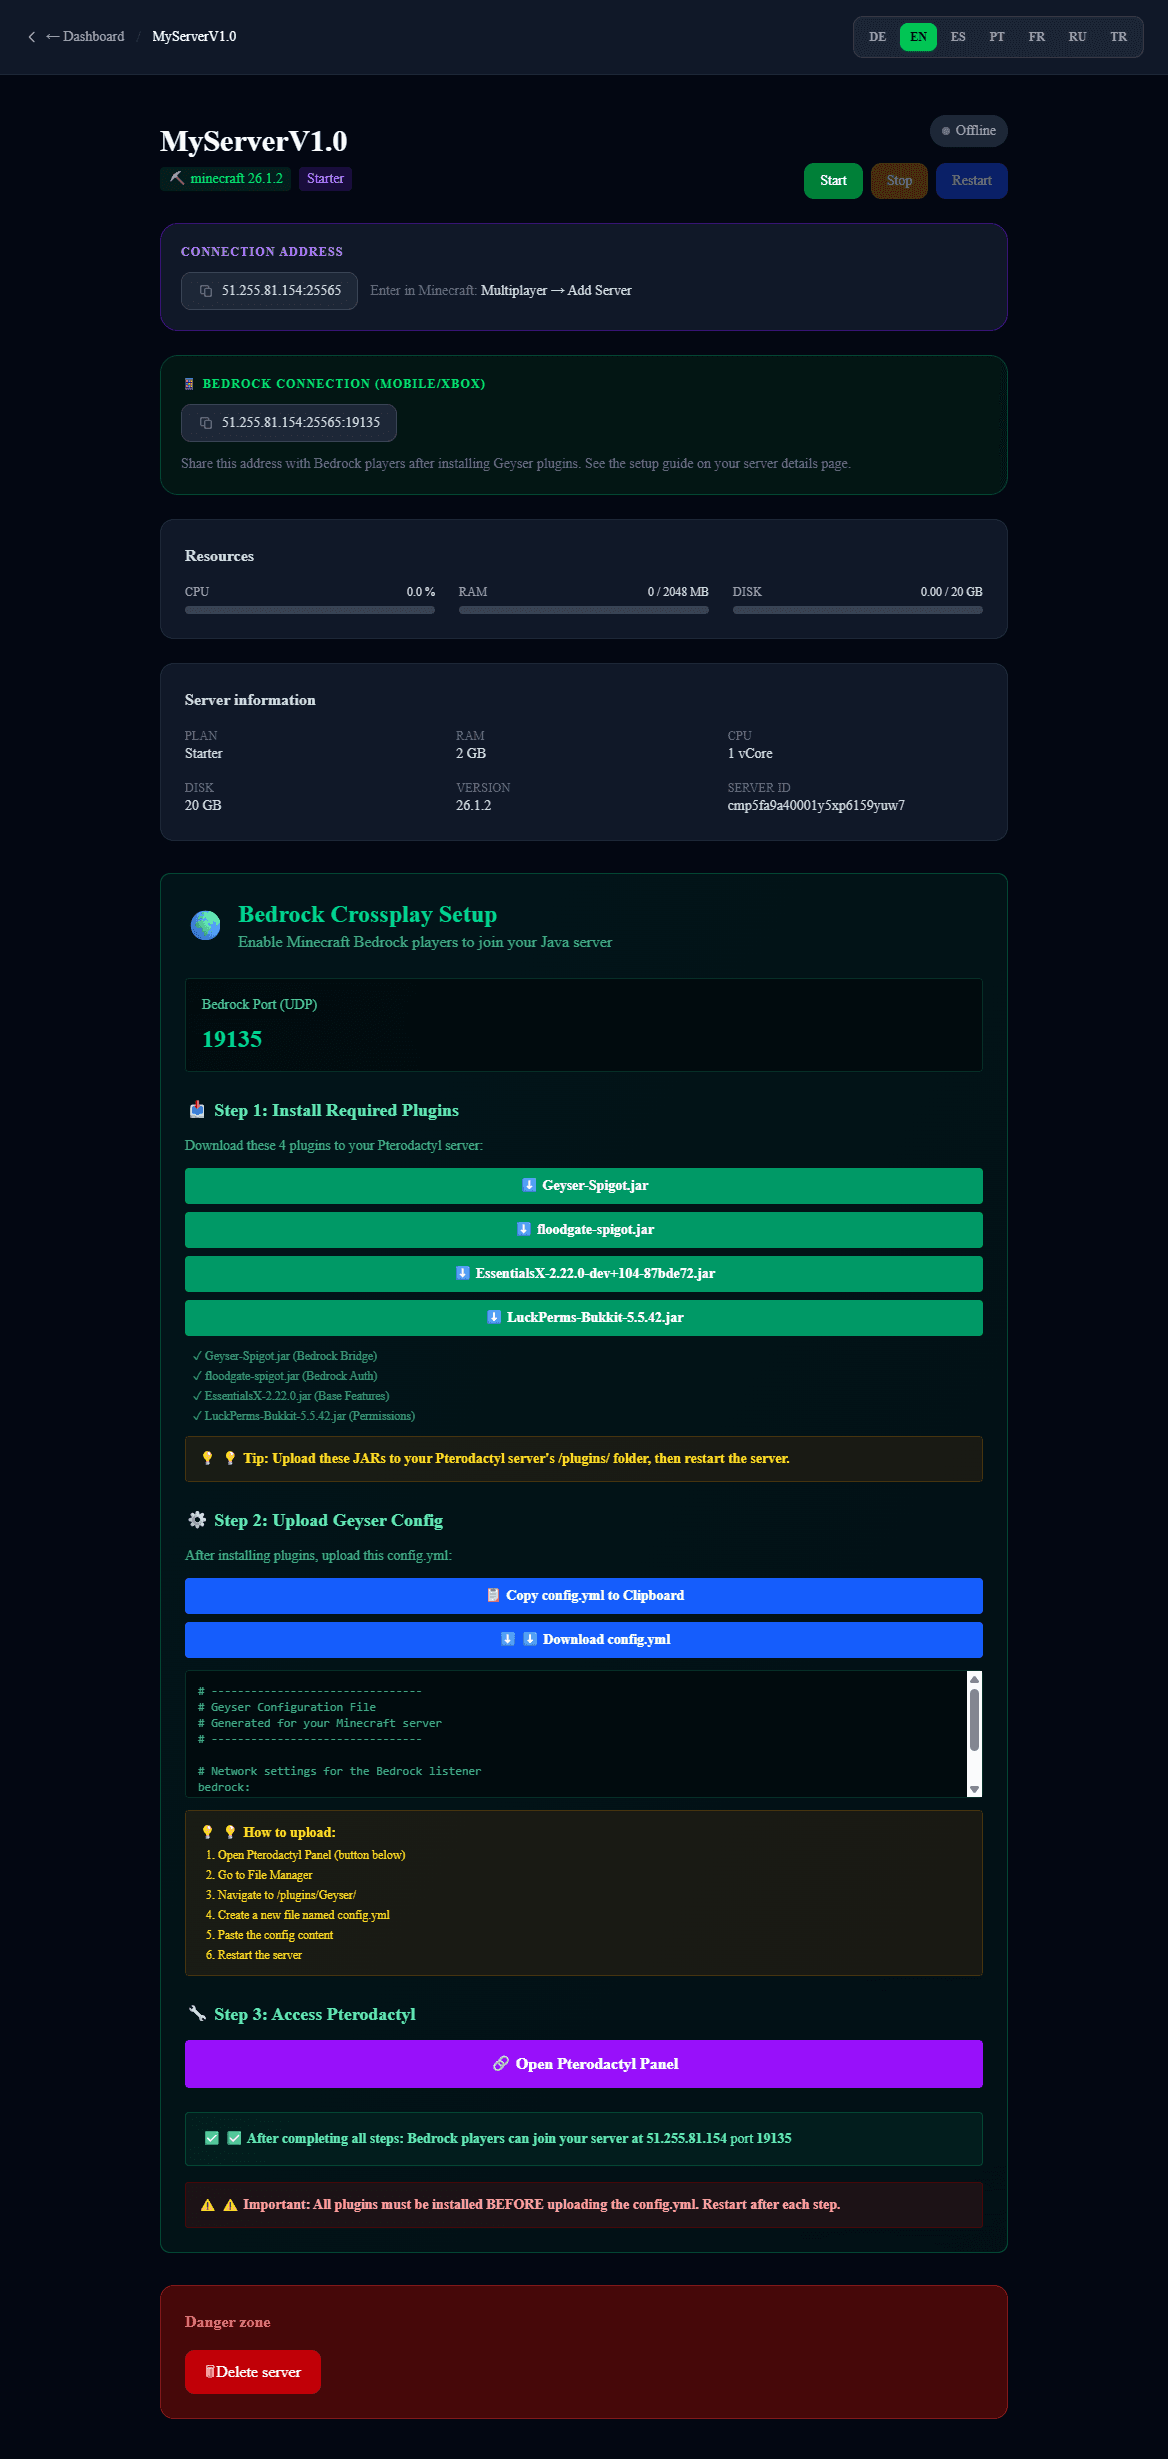
Task: Delete server in Danger zone
Action: tap(253, 2372)
